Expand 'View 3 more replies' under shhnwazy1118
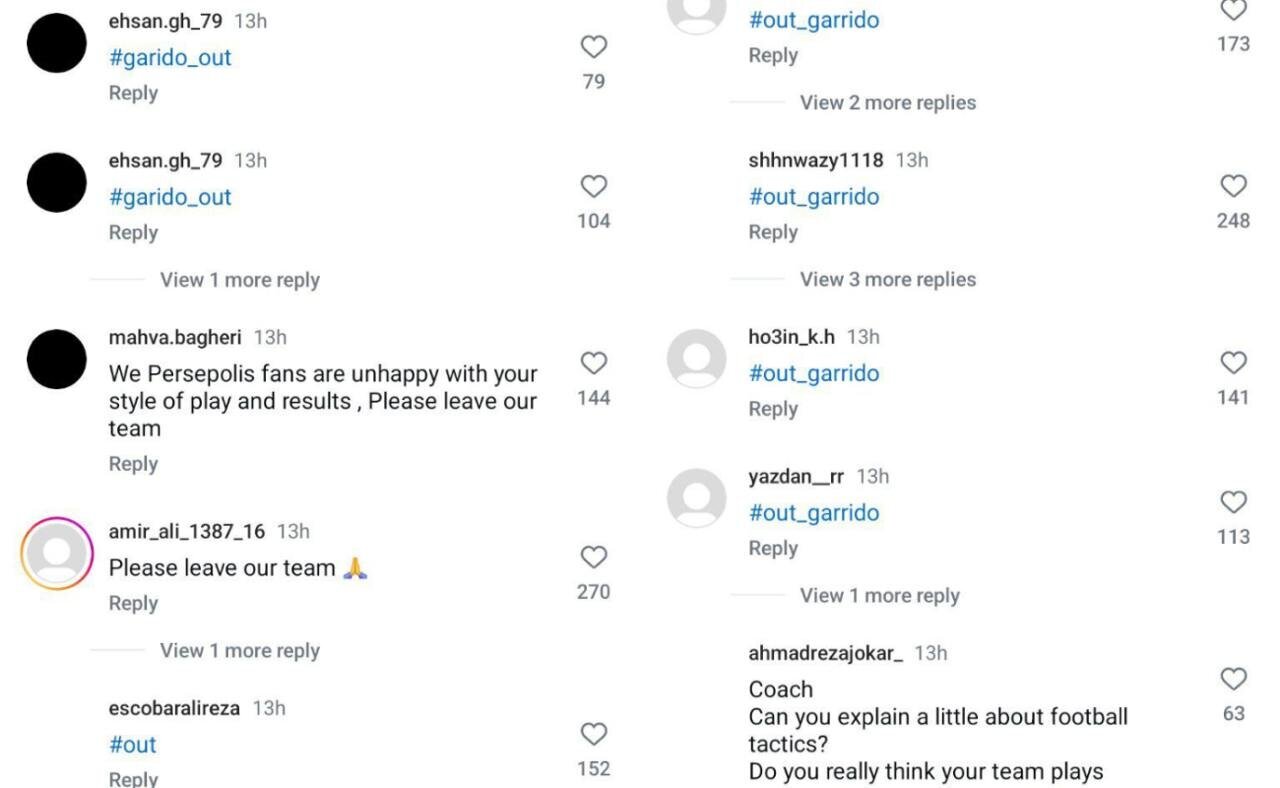Image resolution: width=1280 pixels, height=788 pixels. point(887,280)
